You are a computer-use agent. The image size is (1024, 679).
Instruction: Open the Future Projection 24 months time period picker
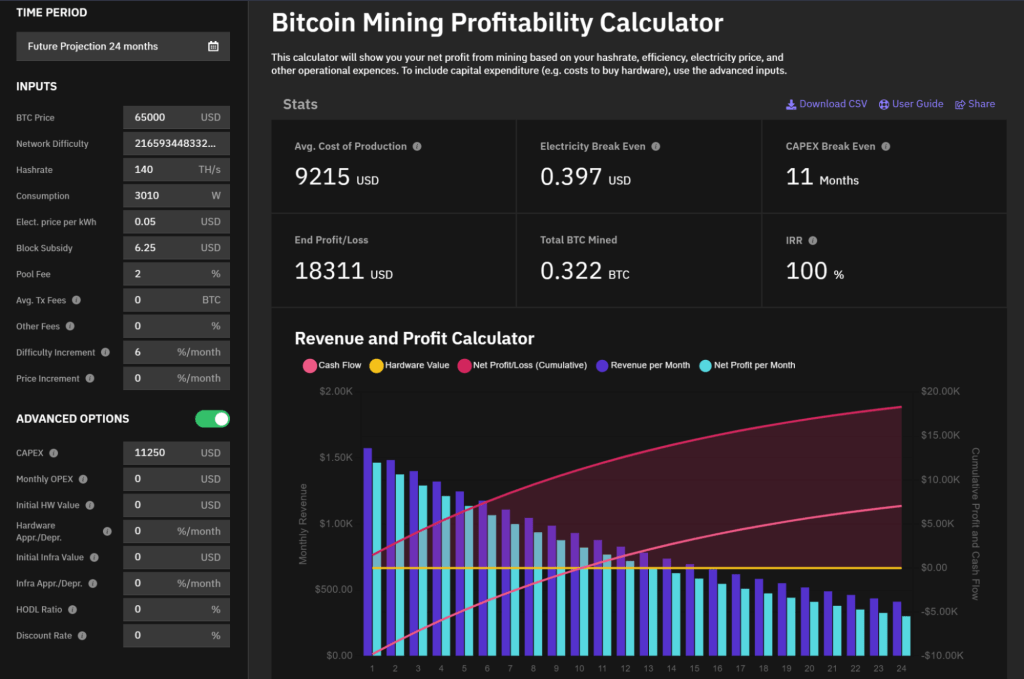tap(123, 46)
